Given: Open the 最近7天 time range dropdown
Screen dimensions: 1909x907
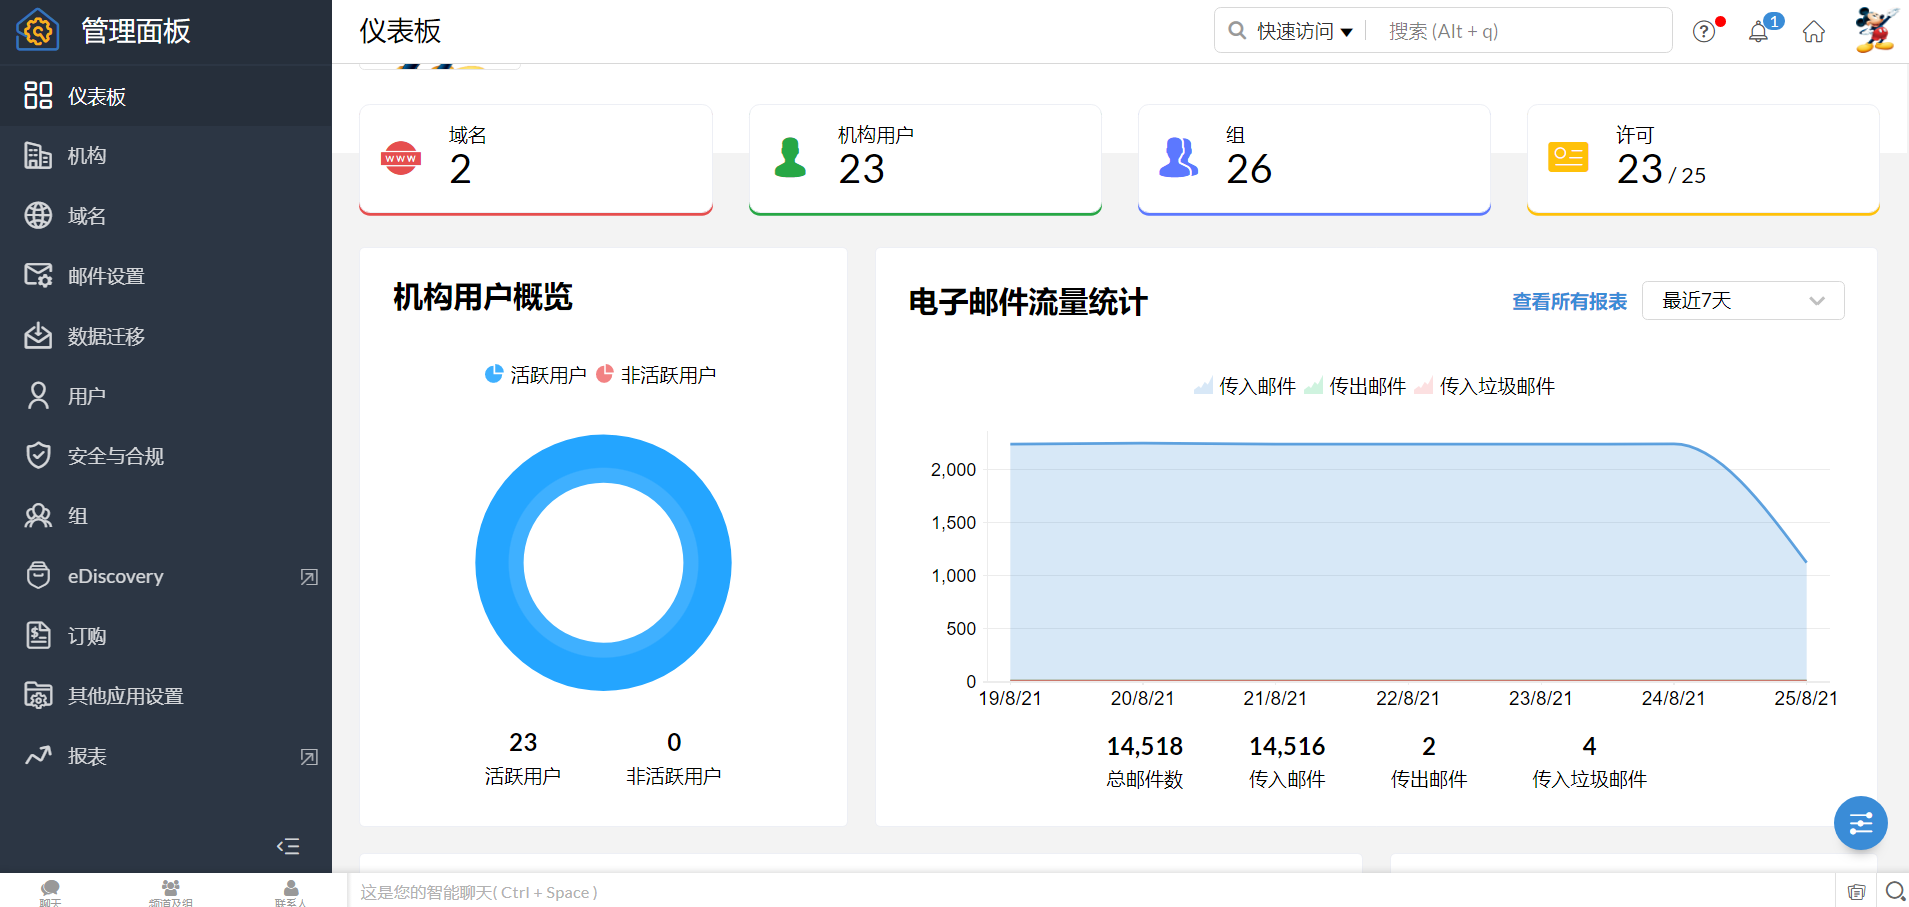Looking at the screenshot, I should (1742, 301).
